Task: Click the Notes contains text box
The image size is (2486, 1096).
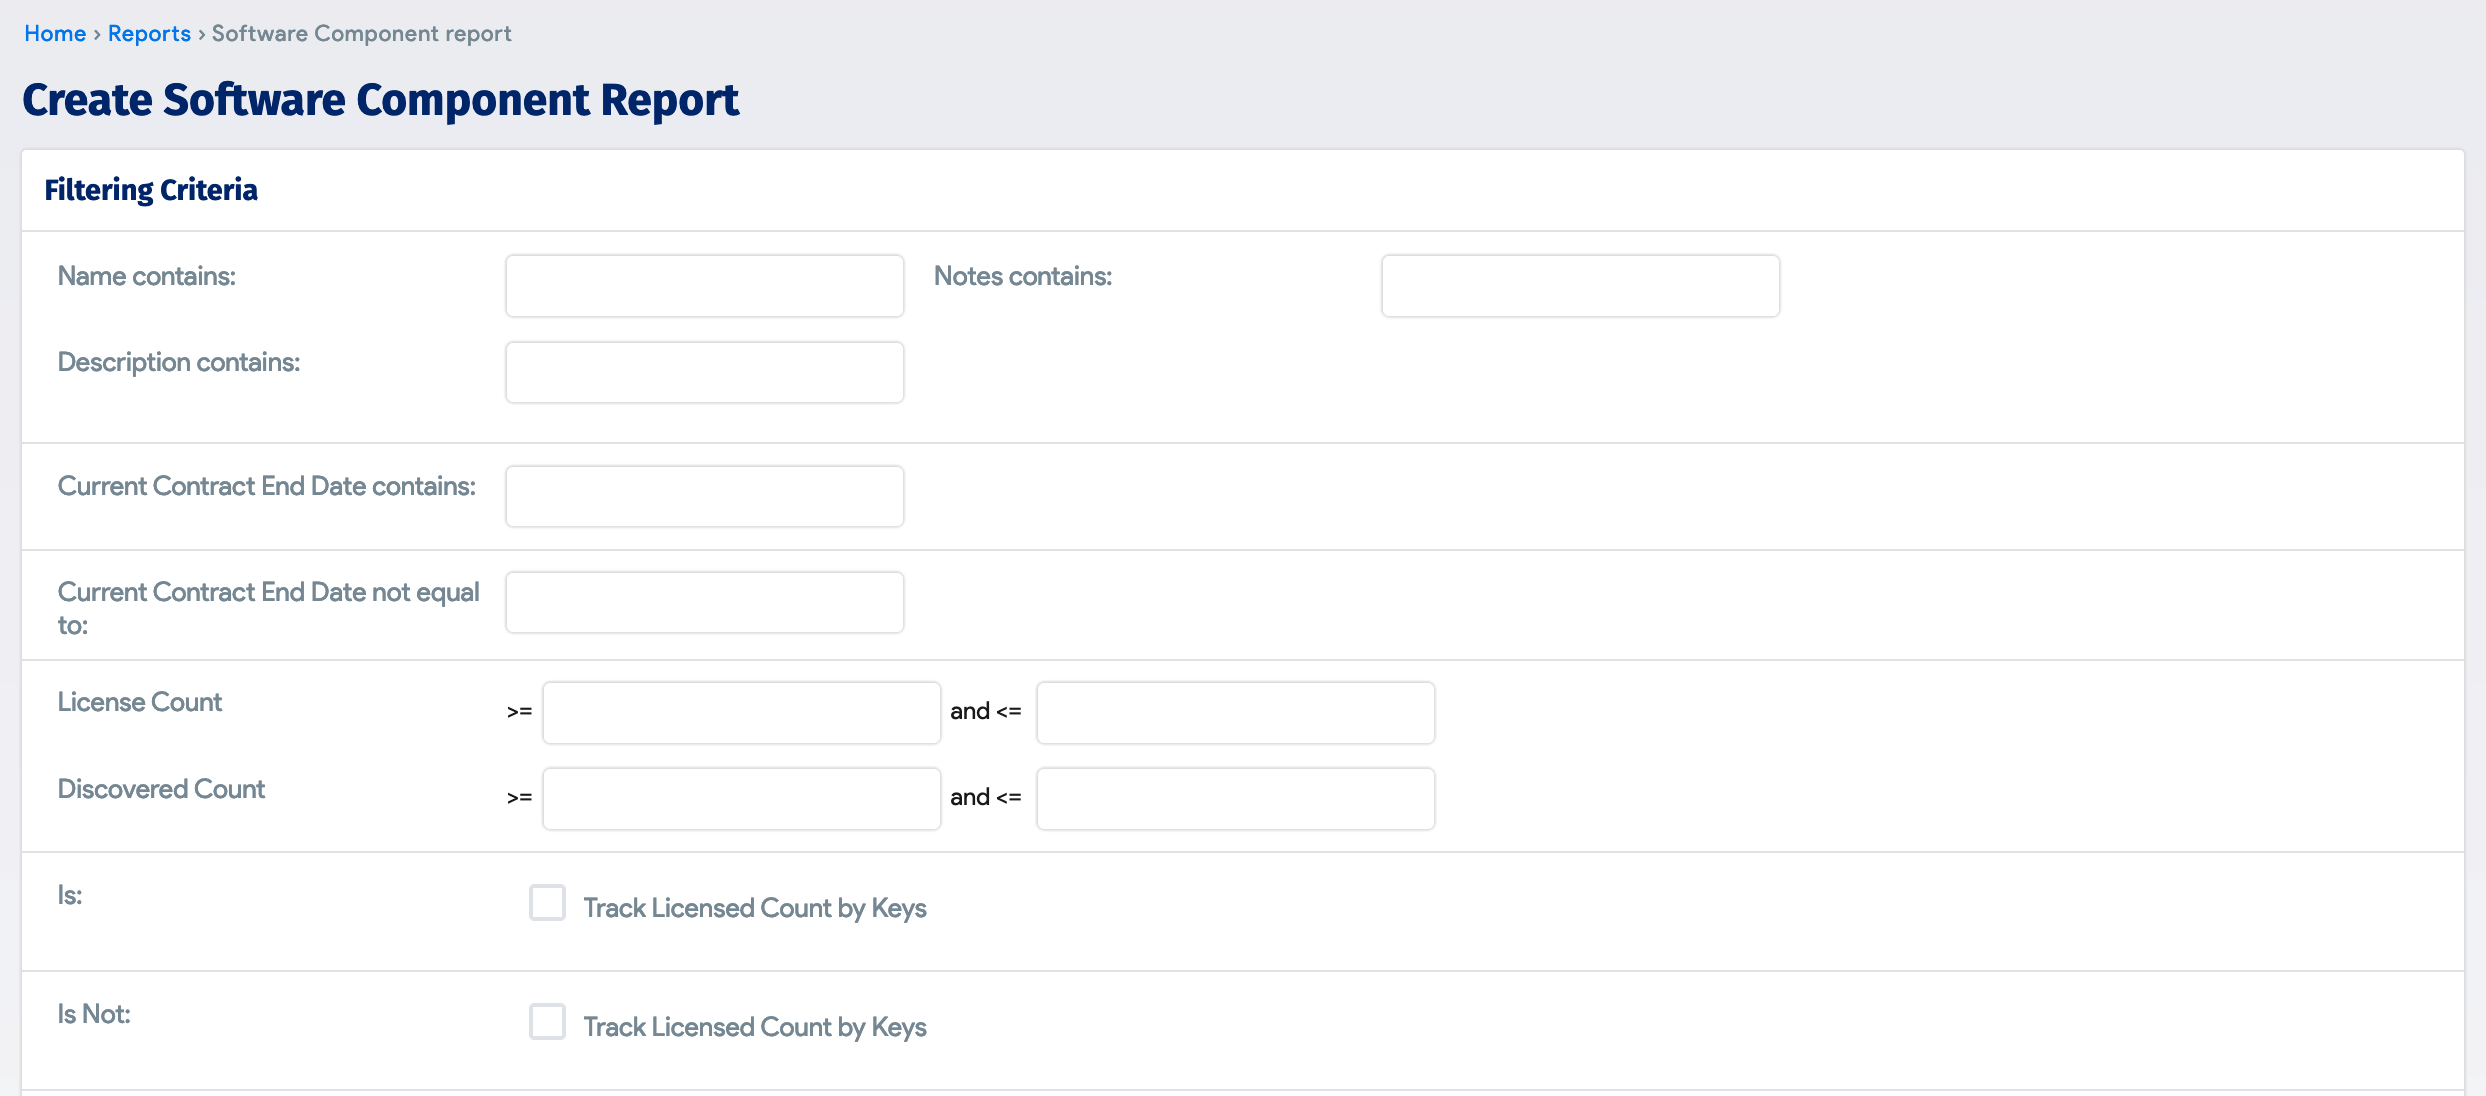Action: pos(1580,286)
